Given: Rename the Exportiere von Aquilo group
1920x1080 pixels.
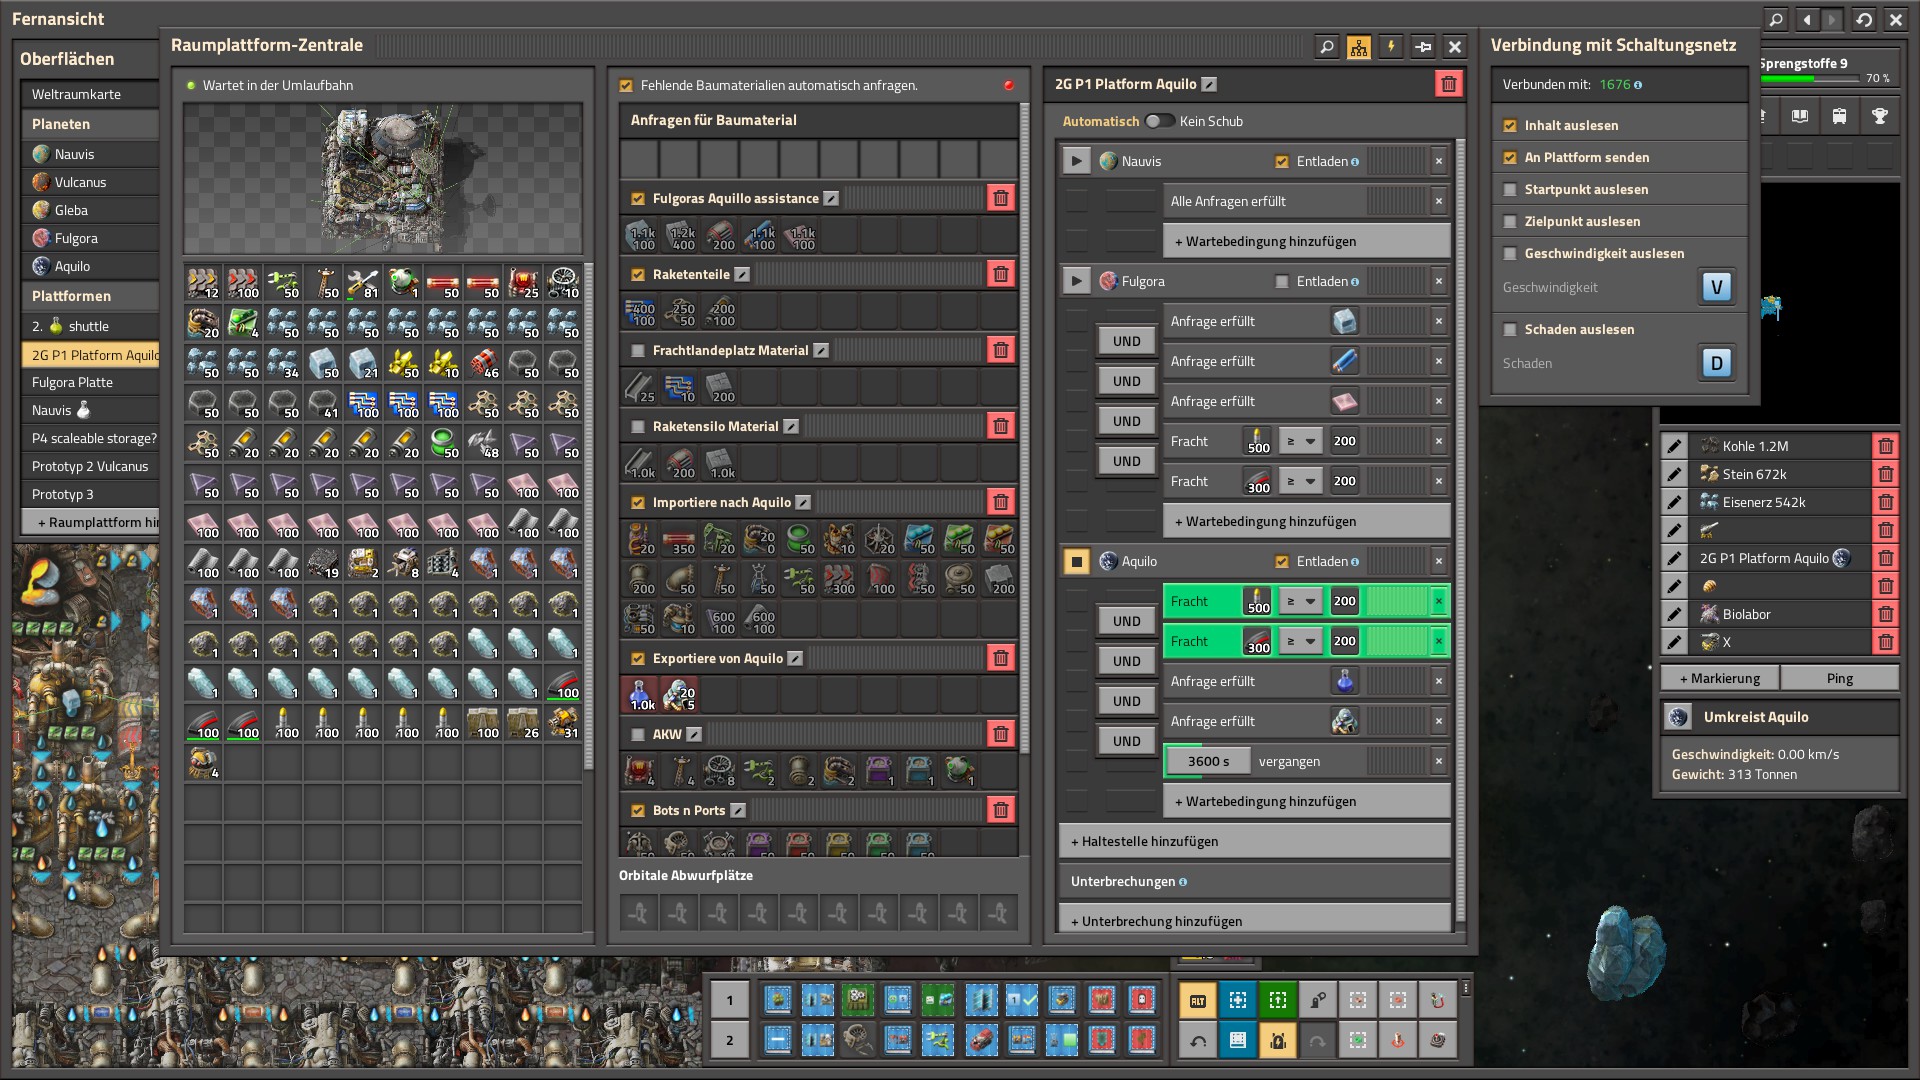Looking at the screenshot, I should (795, 659).
